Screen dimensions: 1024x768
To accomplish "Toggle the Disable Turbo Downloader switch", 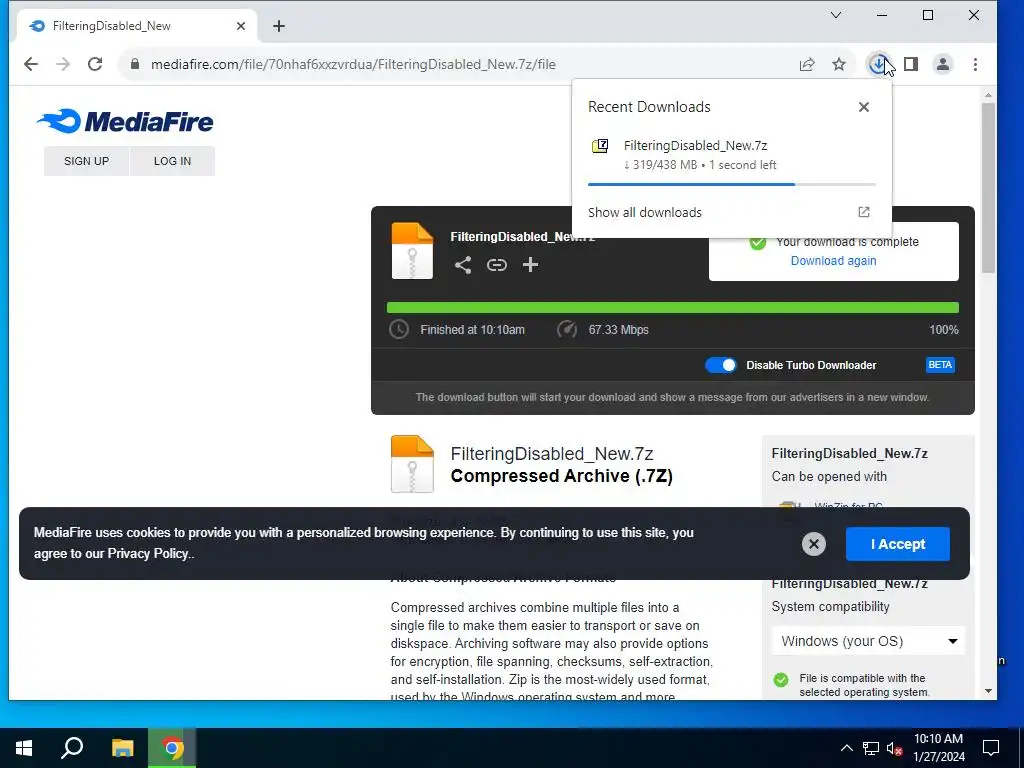I will point(721,365).
